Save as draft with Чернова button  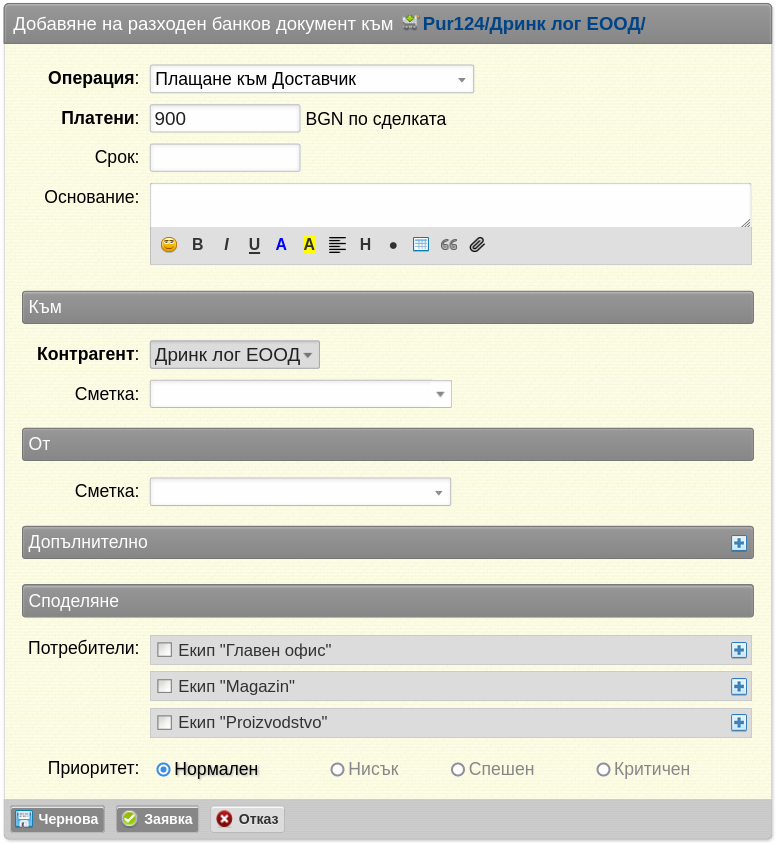tap(58, 819)
